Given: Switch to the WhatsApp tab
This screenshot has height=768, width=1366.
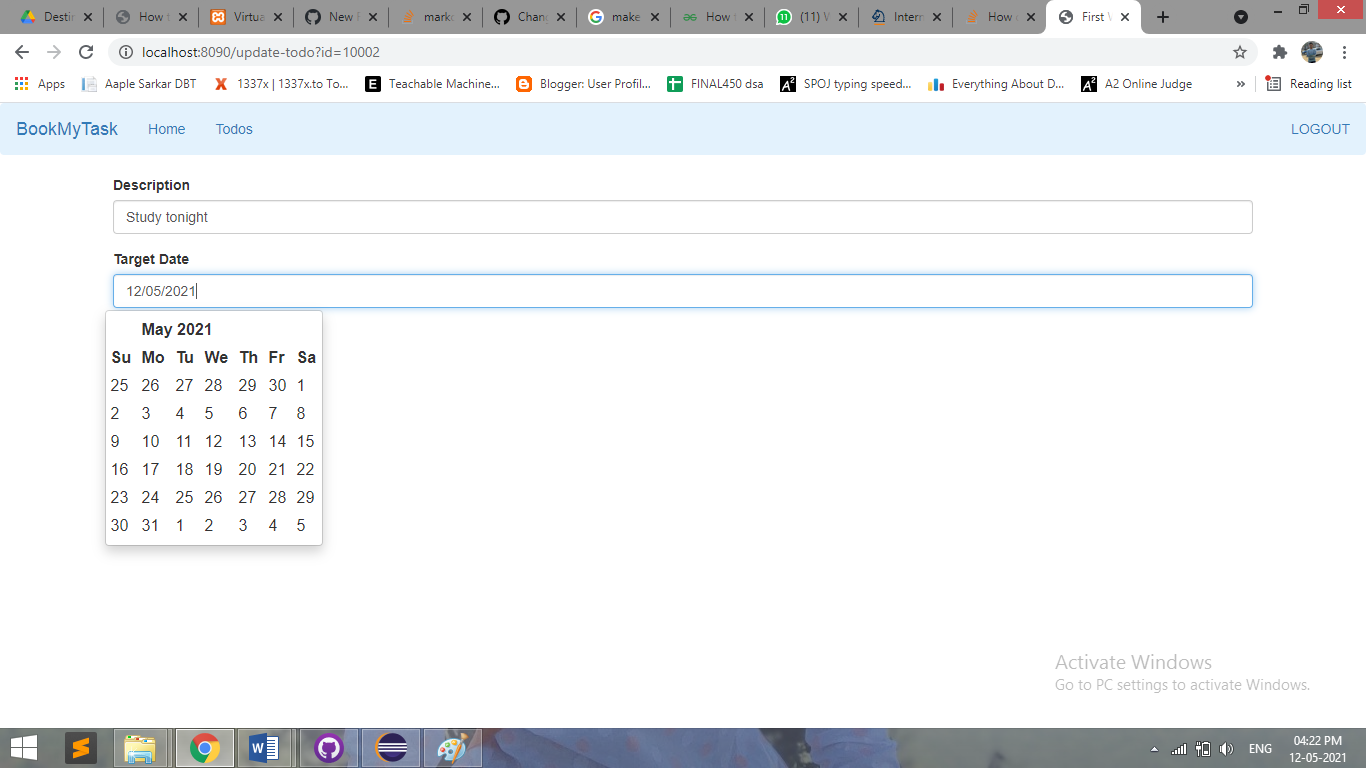Looking at the screenshot, I should click(811, 17).
